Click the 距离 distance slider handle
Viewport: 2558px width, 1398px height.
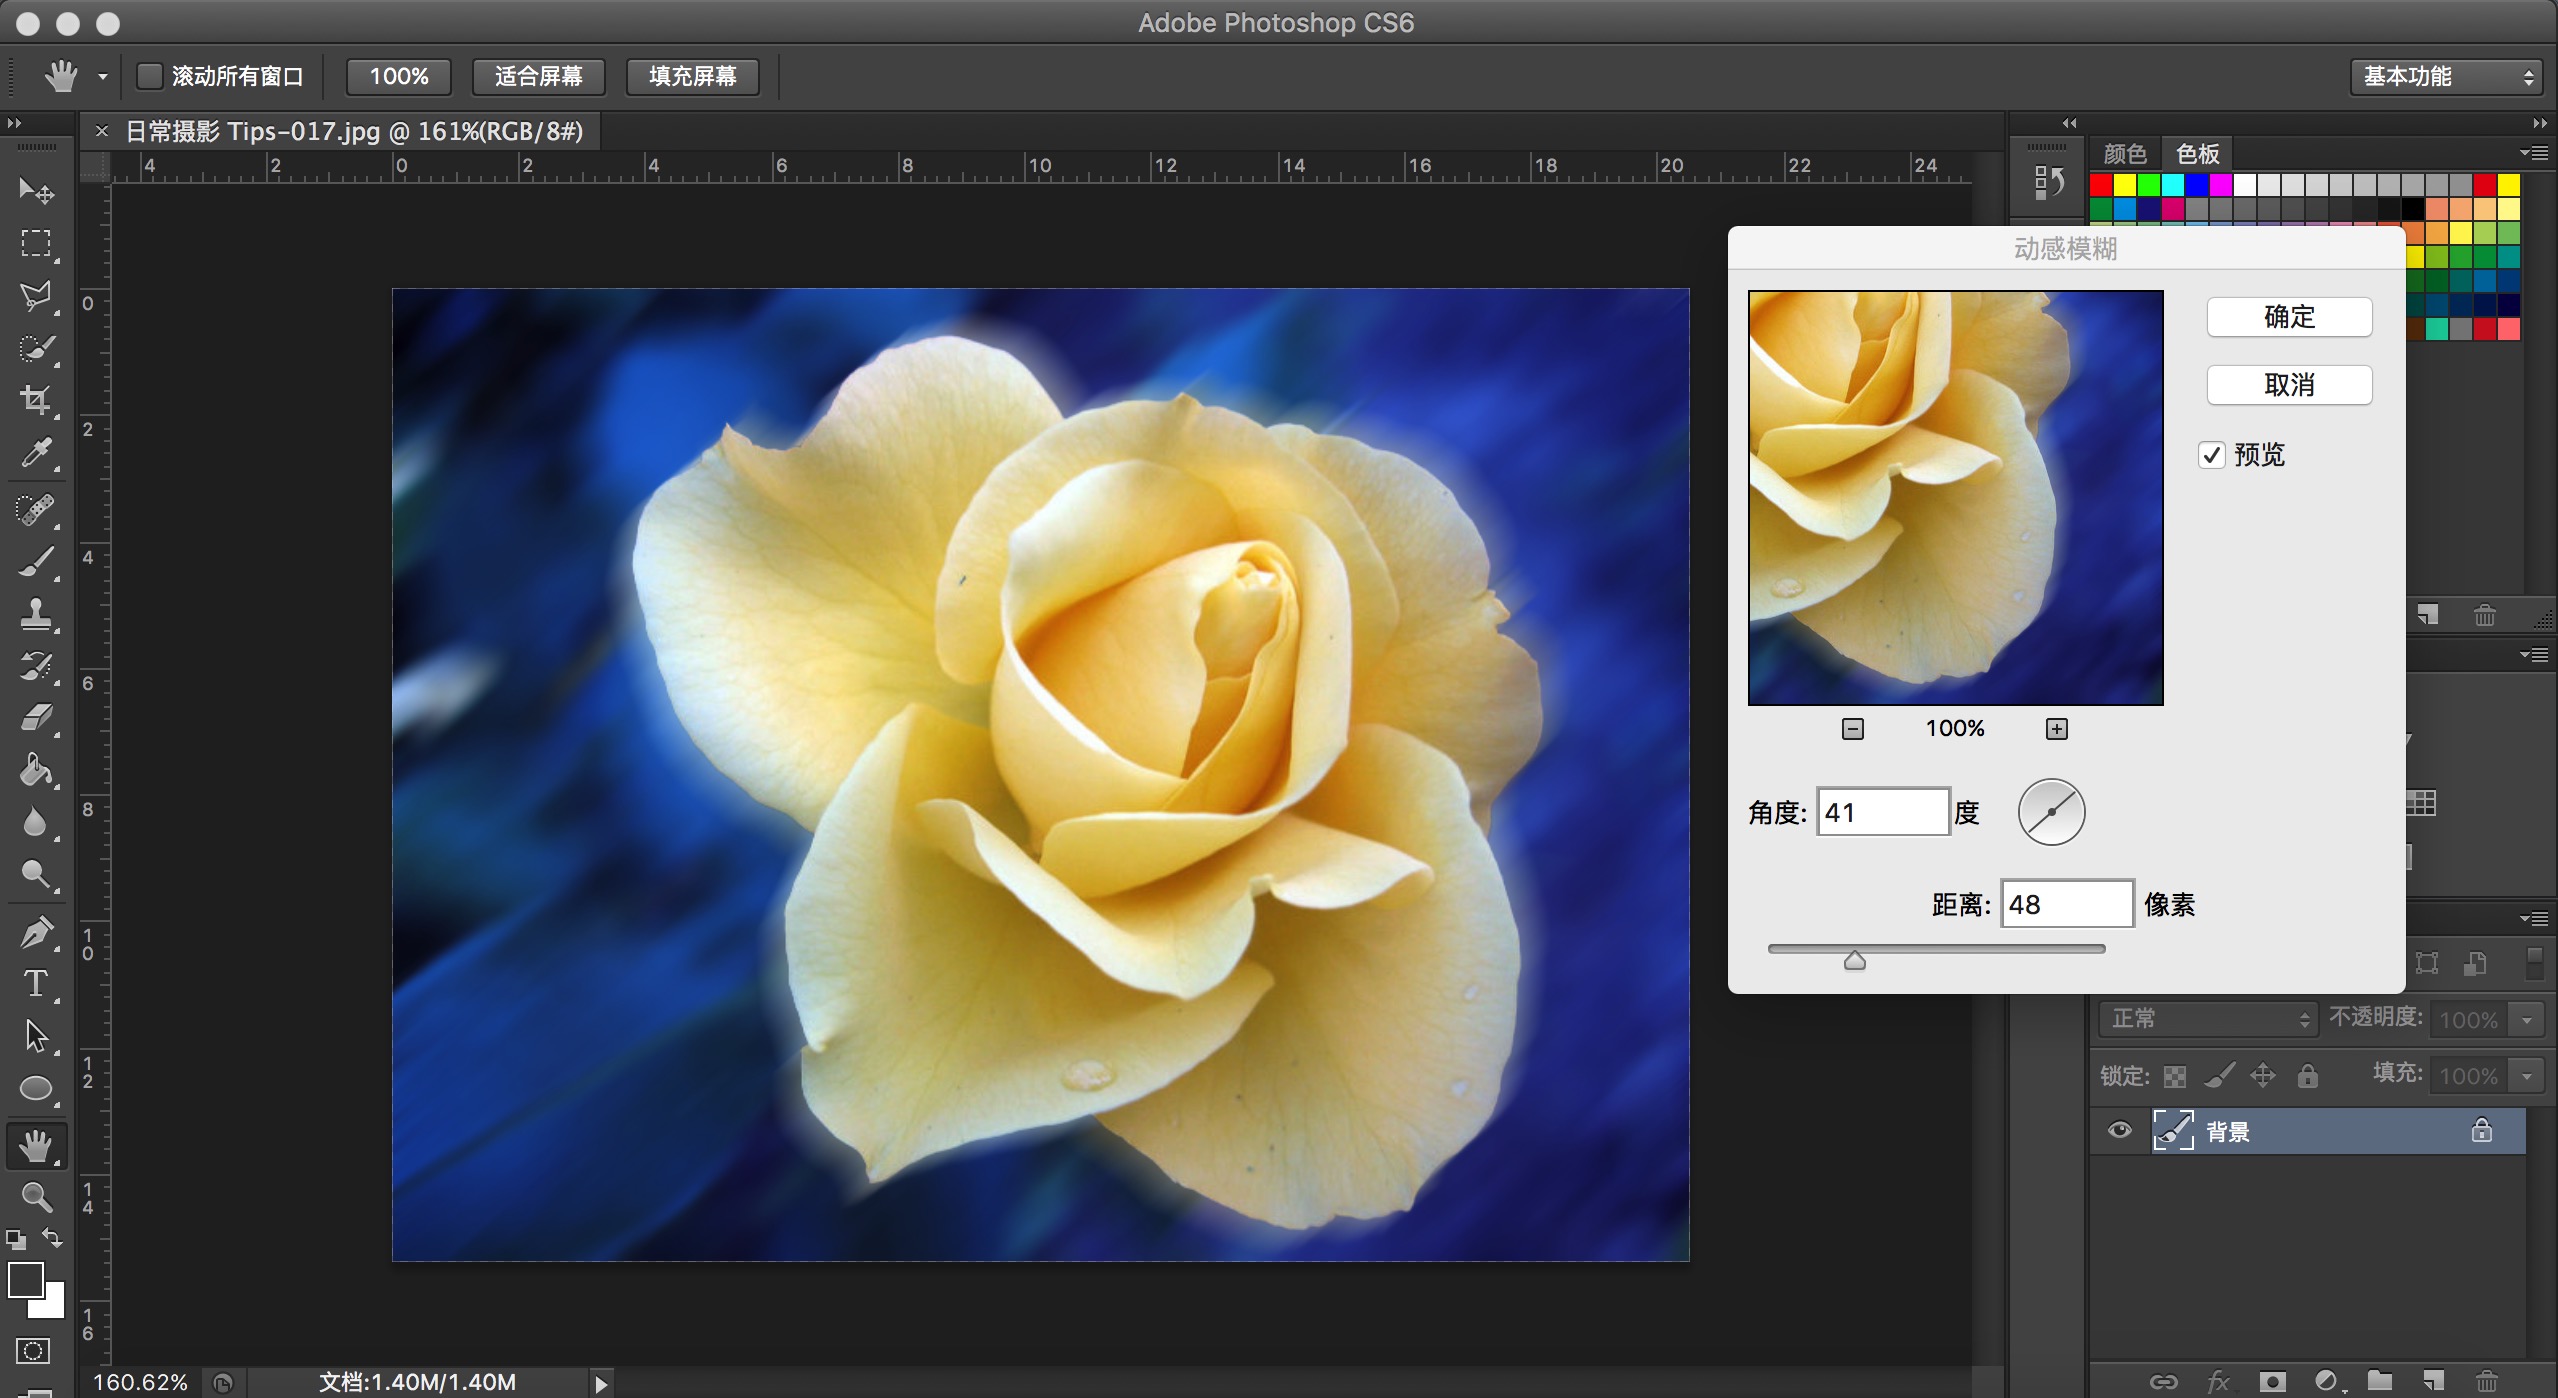click(x=1854, y=961)
